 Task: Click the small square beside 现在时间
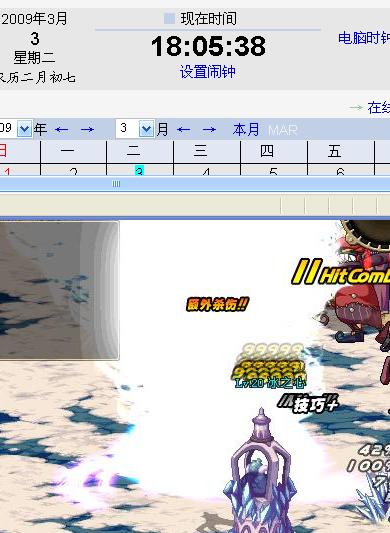(169, 18)
